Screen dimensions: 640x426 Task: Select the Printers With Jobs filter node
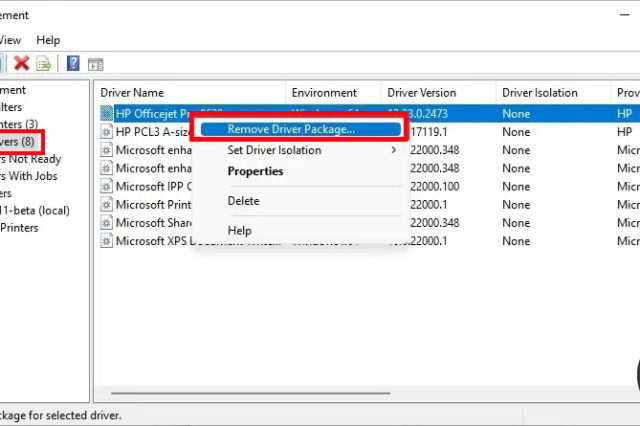[x=30, y=176]
